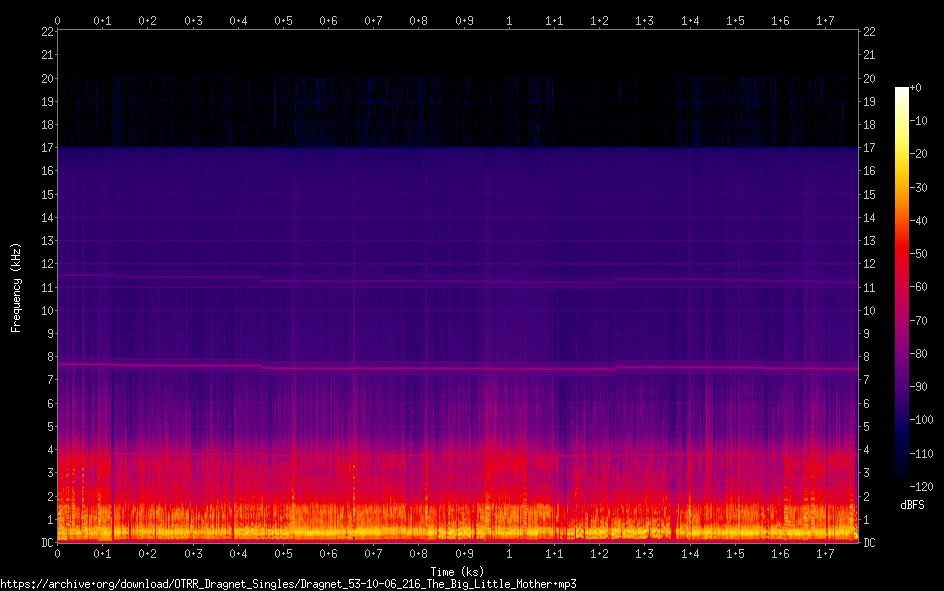The image size is (944, 591).
Task: Click the 'DC' label on left axis
Action: point(46,543)
